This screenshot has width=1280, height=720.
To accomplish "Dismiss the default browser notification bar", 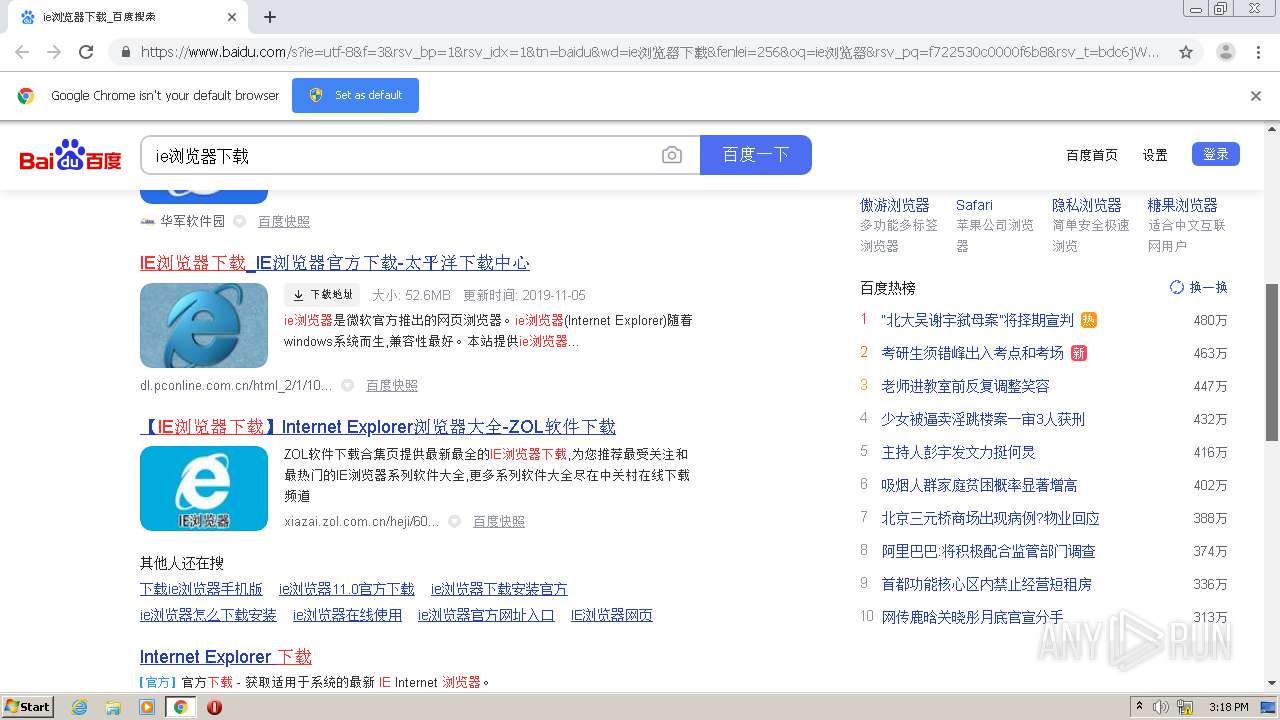I will (x=1256, y=96).
